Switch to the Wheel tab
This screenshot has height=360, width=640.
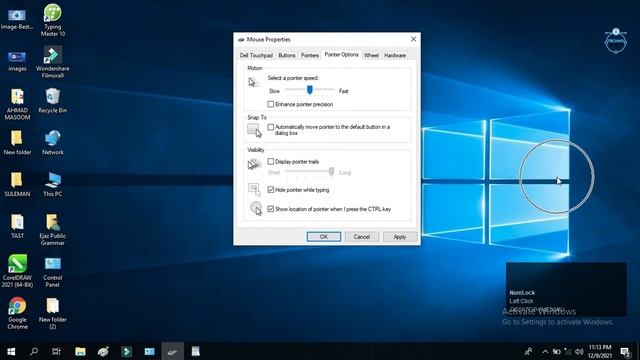(x=371, y=55)
